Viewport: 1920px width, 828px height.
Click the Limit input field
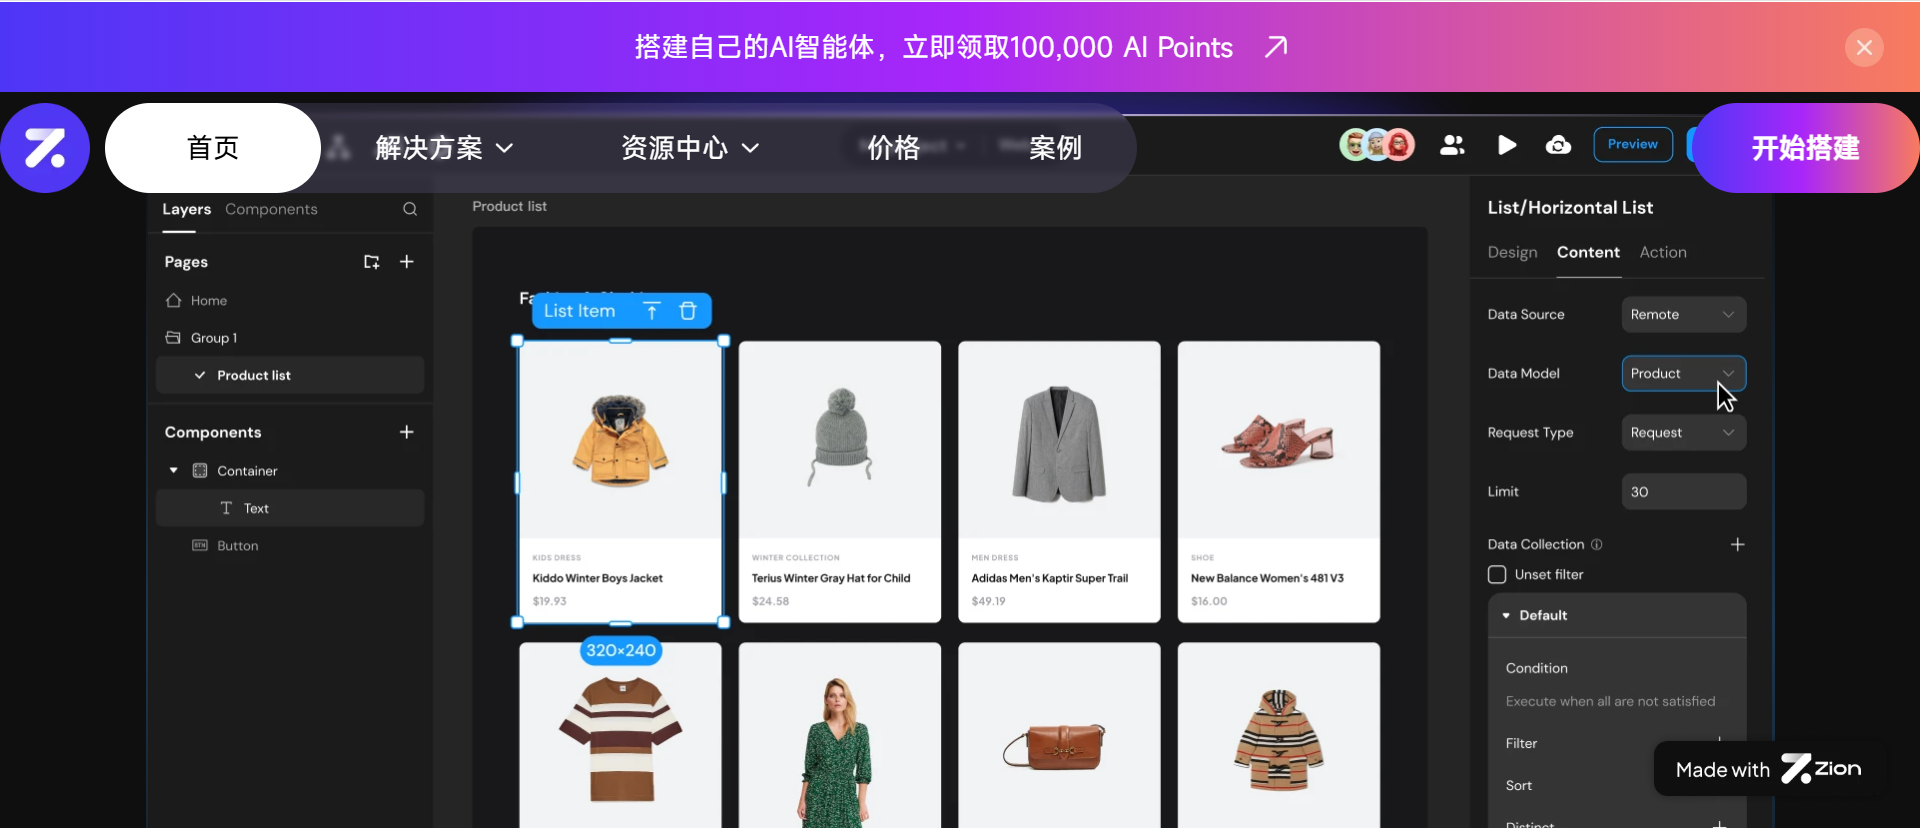(1684, 491)
